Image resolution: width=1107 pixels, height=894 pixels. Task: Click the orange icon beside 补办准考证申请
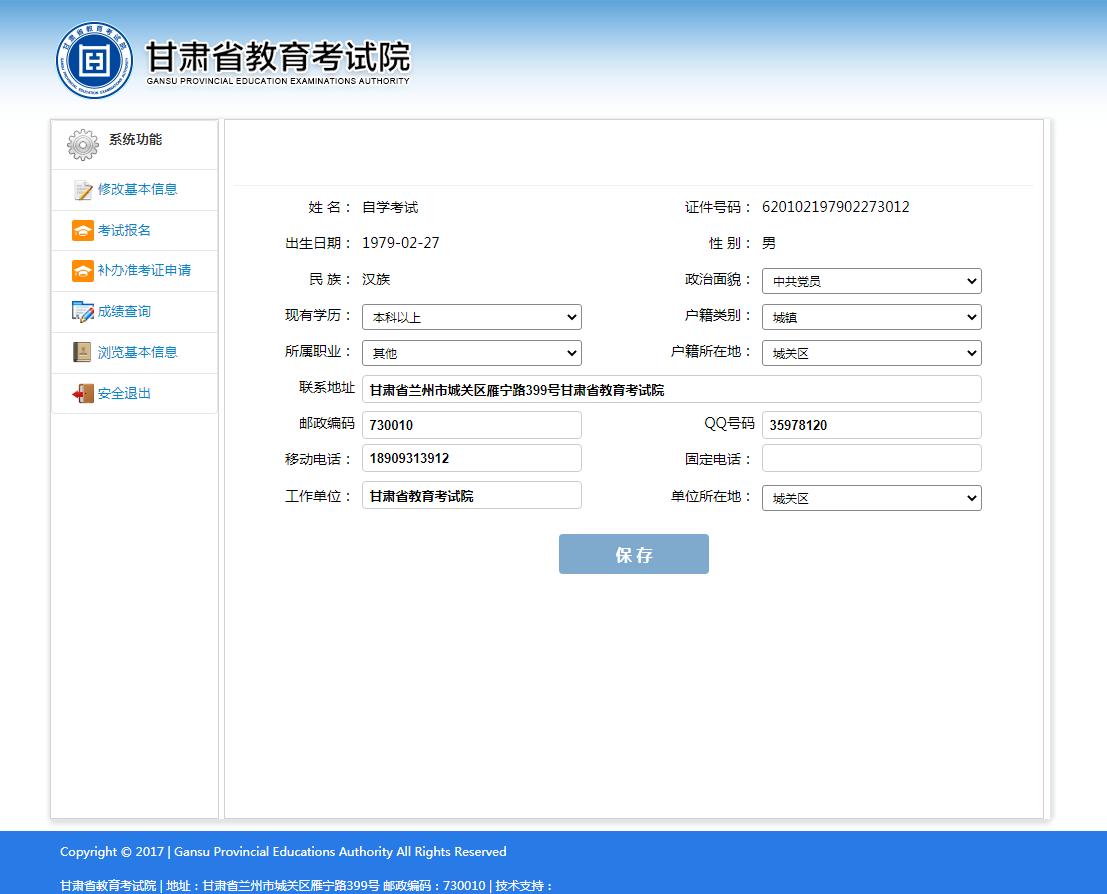(x=83, y=271)
